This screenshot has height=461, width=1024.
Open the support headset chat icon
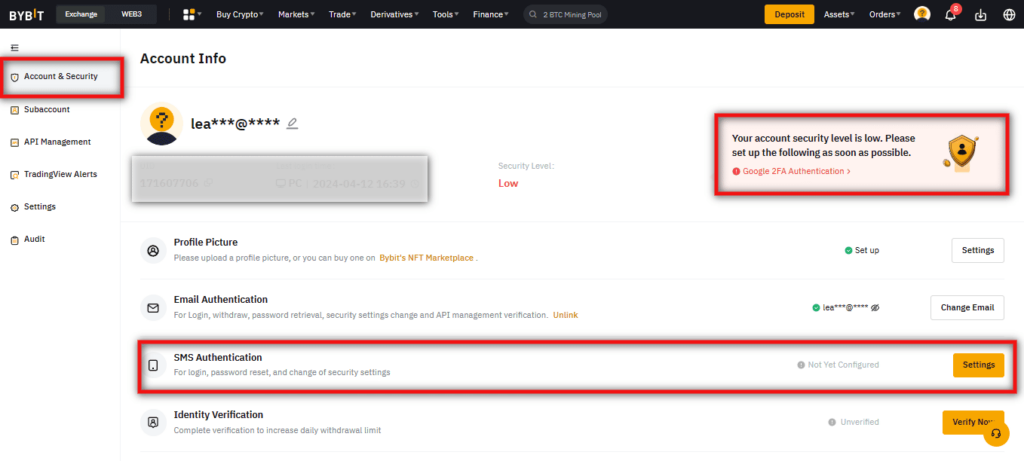[x=997, y=434]
